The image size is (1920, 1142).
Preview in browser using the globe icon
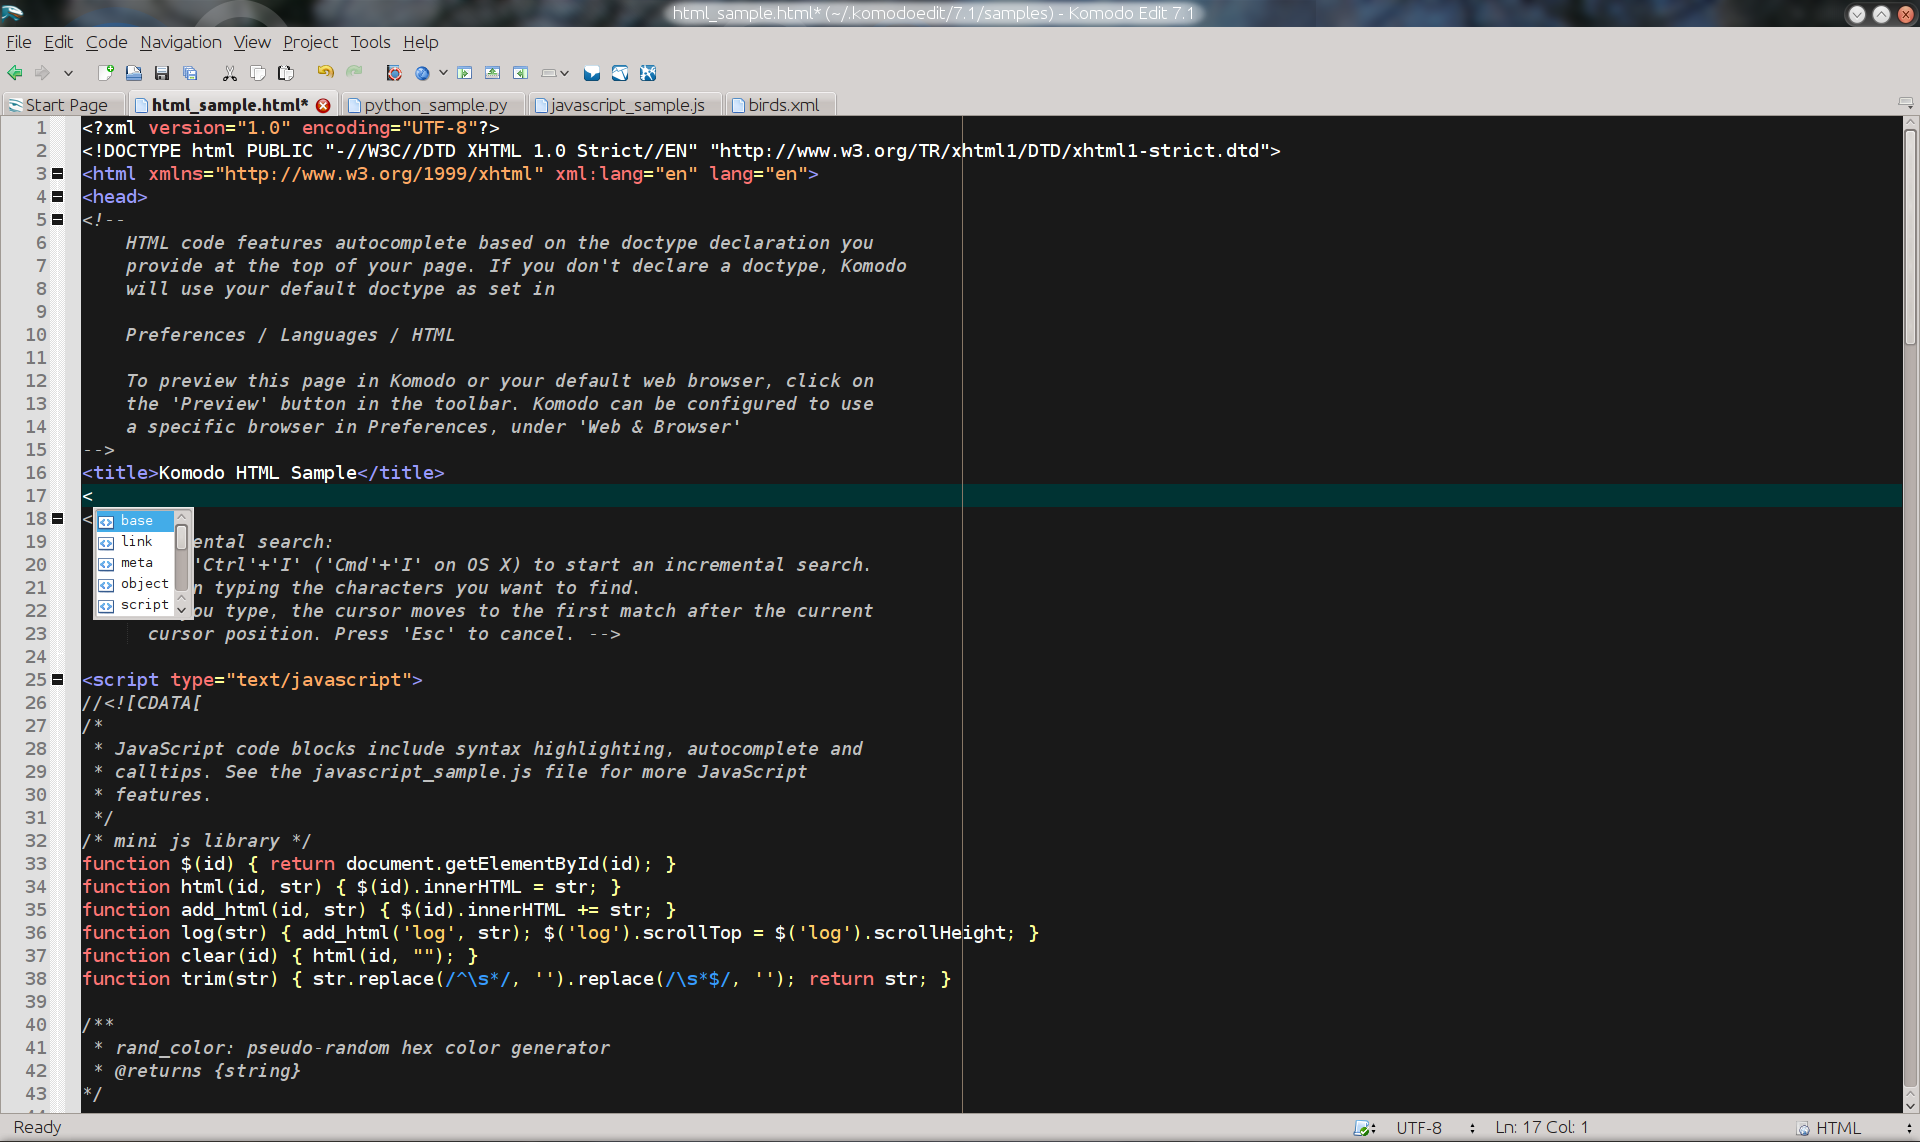(x=422, y=73)
